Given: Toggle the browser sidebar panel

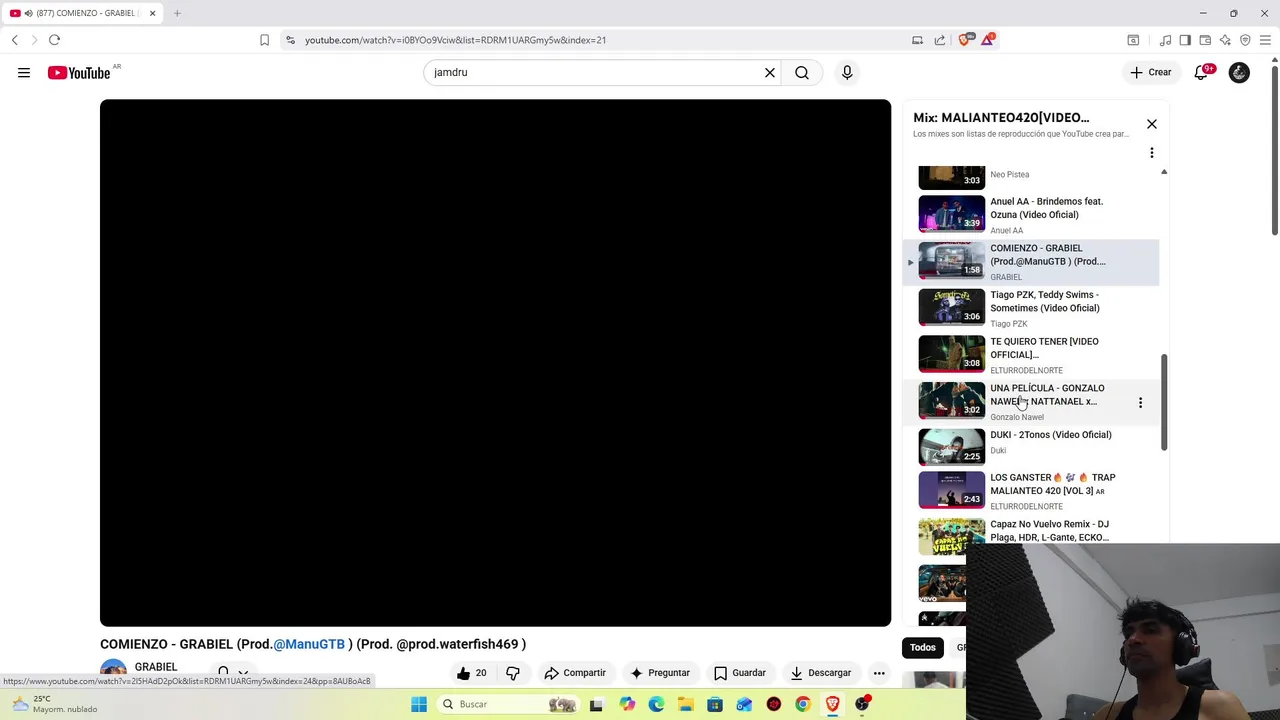Looking at the screenshot, I should pos(1185,40).
